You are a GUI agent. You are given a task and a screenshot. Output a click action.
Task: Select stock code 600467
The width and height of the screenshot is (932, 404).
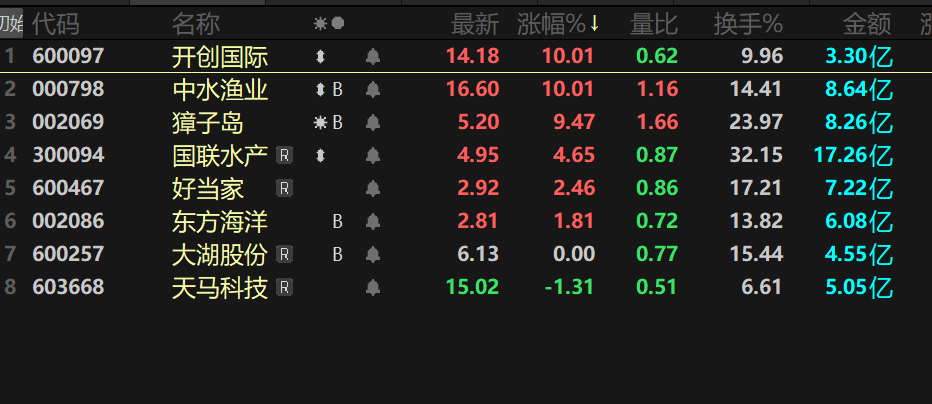pyautogui.click(x=68, y=188)
